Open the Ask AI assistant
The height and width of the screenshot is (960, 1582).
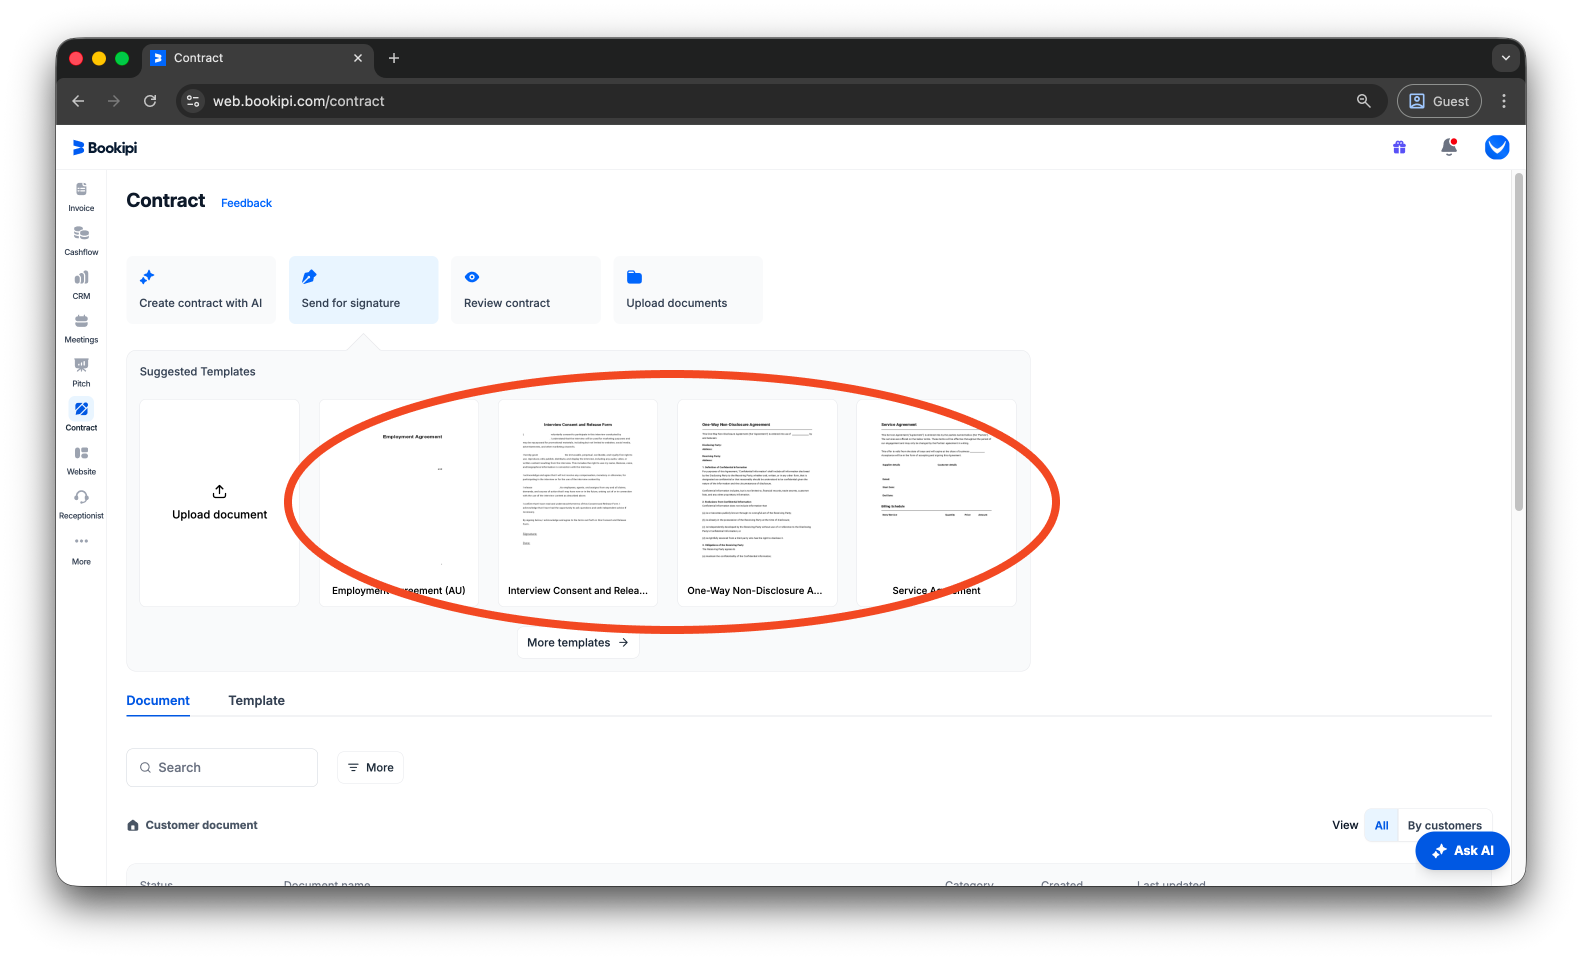tap(1462, 851)
